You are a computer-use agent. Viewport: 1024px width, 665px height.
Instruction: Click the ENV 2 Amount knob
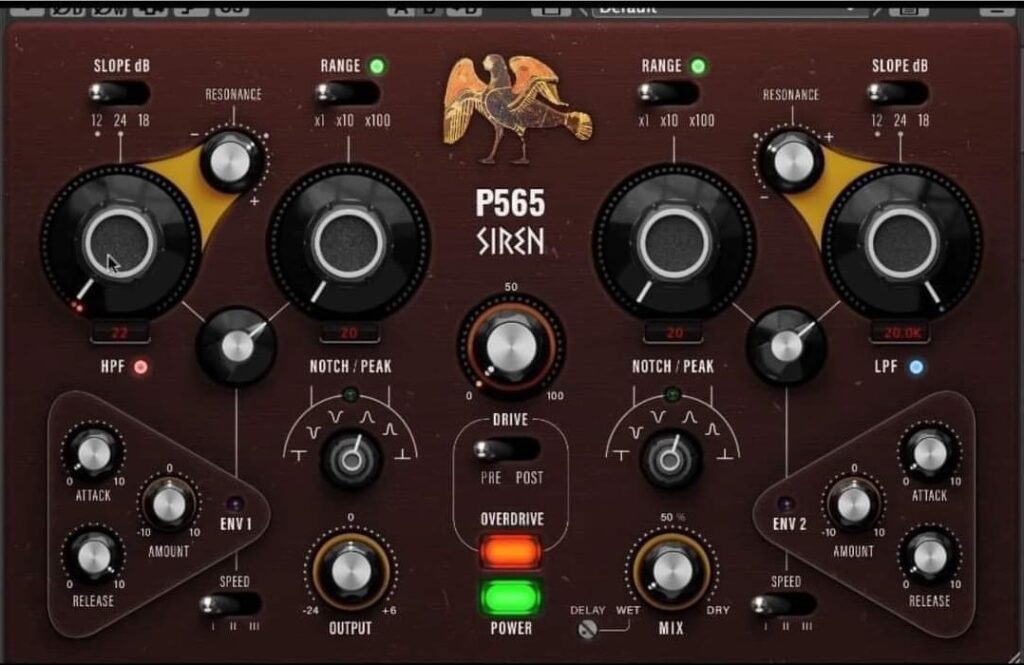point(854,504)
